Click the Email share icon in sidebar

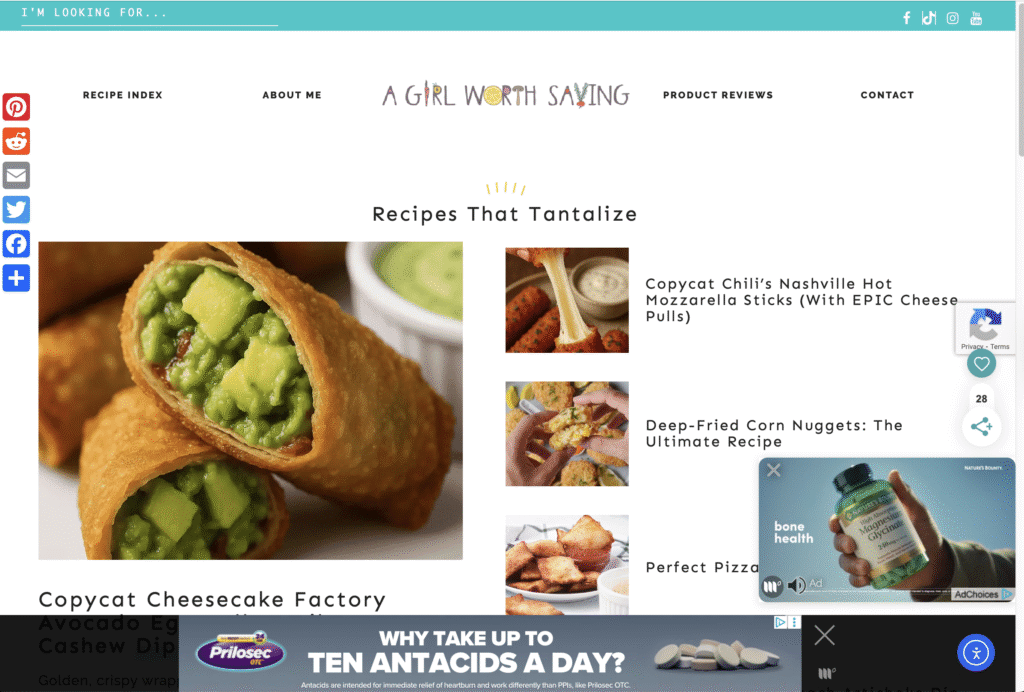click(x=16, y=176)
